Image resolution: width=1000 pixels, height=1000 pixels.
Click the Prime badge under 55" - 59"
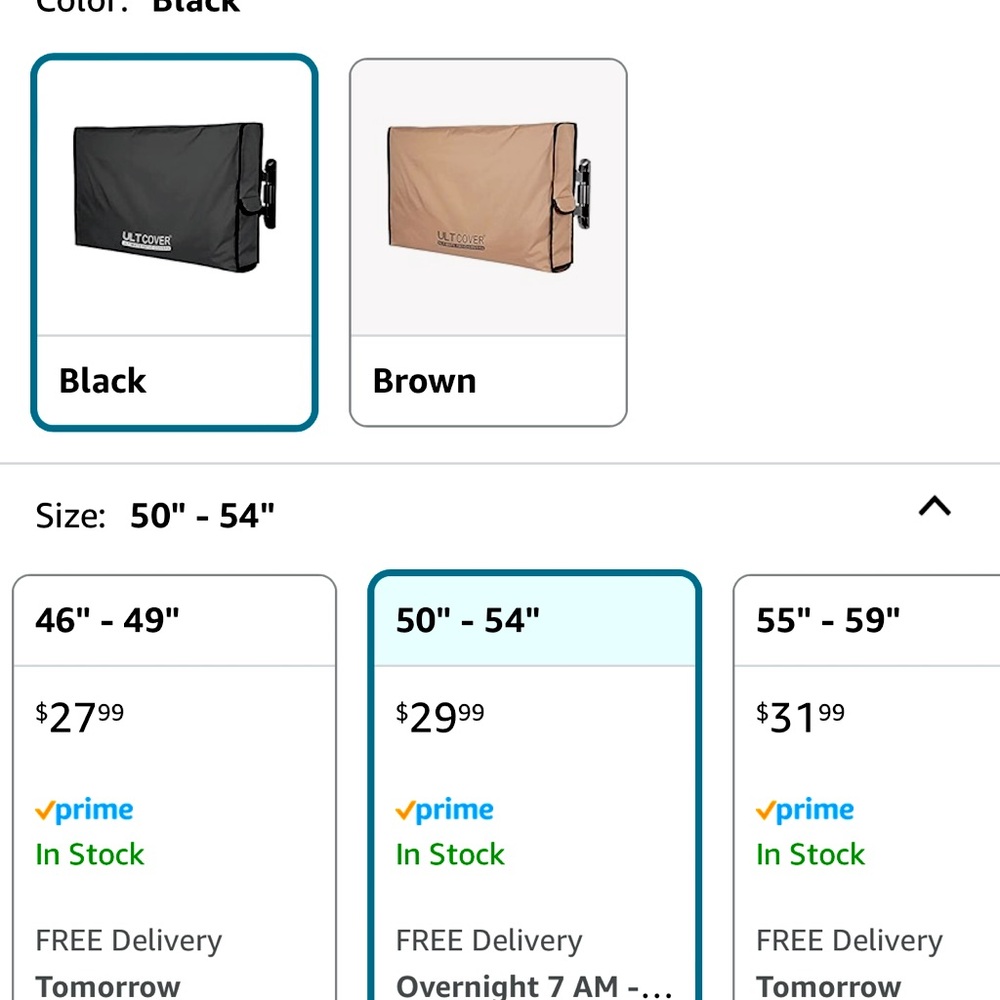[806, 809]
